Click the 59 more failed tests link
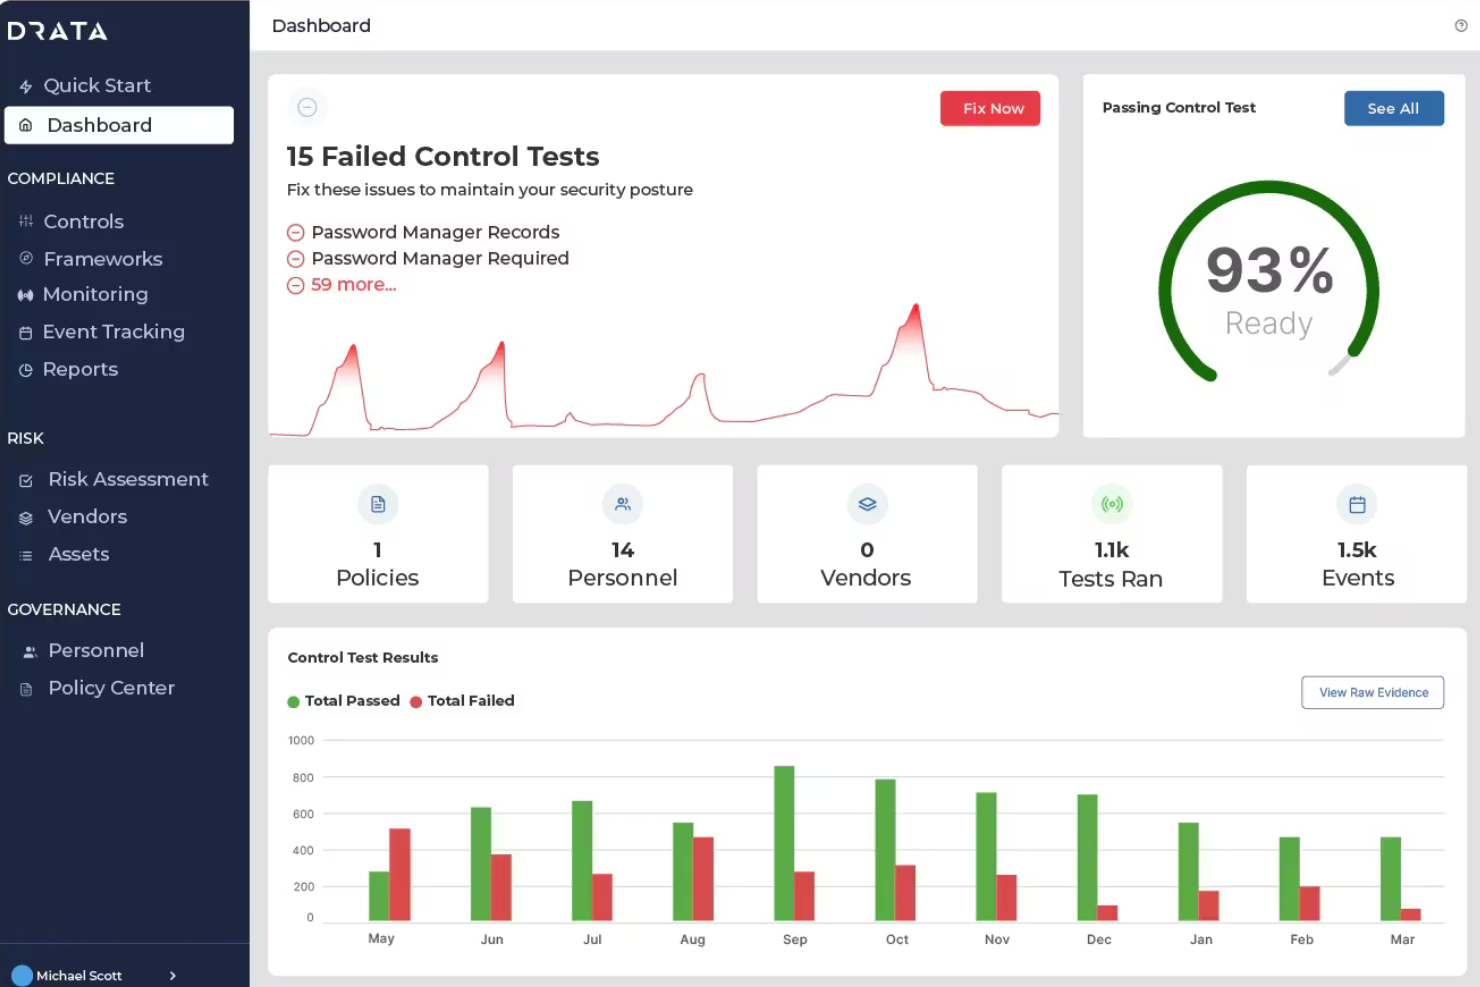 tap(353, 284)
